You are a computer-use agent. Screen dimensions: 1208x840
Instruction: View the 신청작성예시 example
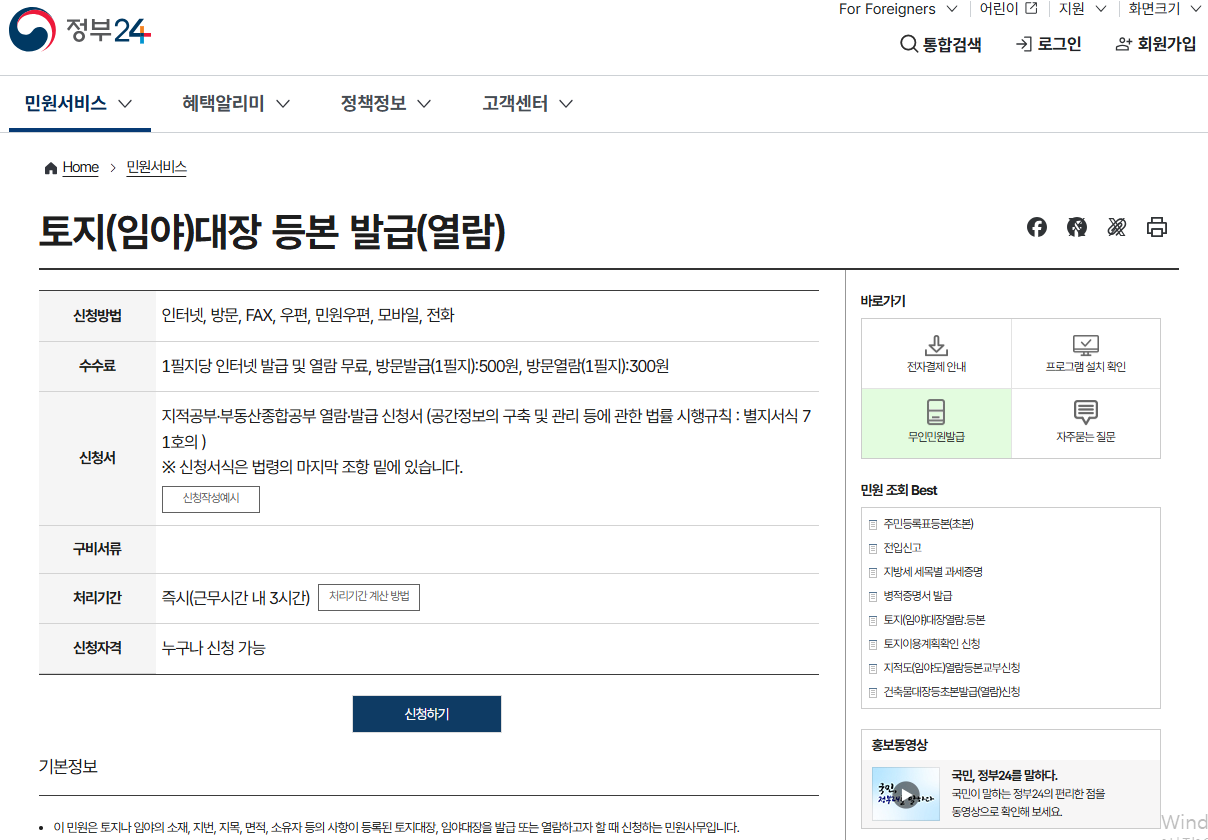(x=210, y=499)
